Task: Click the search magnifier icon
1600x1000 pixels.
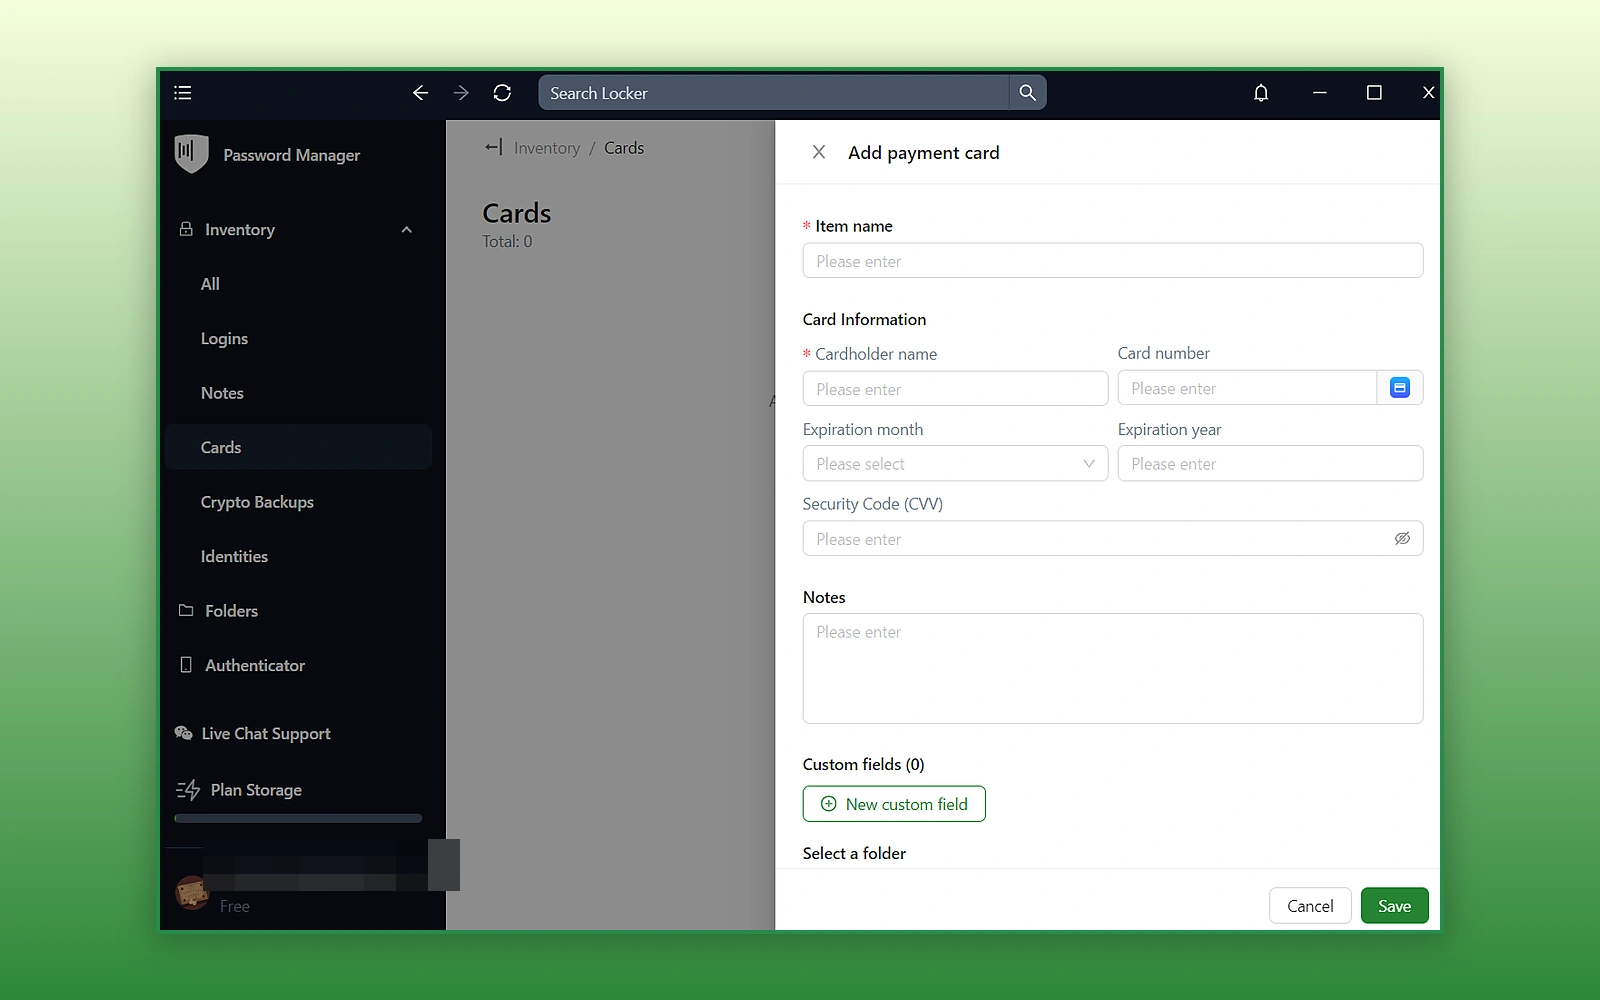Action: [x=1027, y=93]
